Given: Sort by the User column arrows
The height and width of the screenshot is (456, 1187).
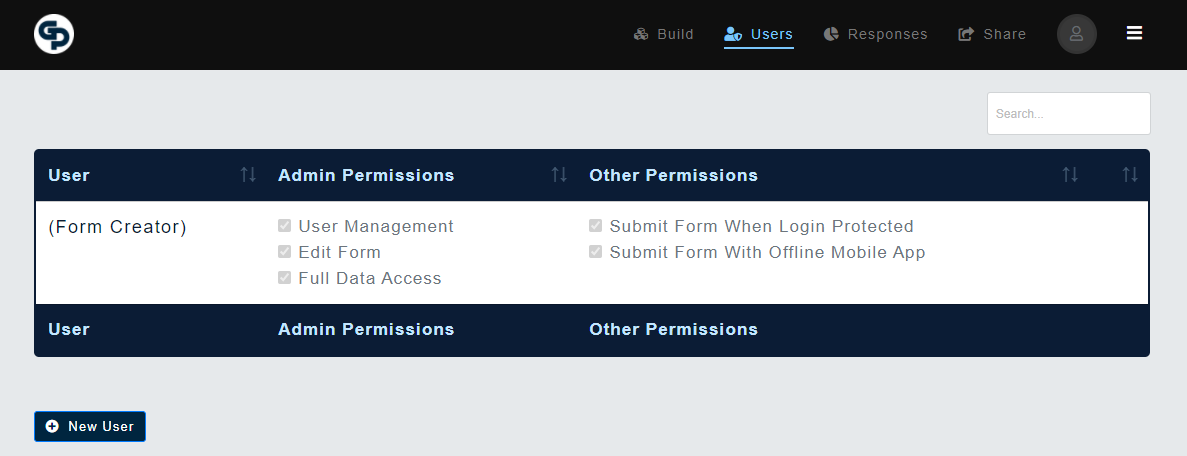Looking at the screenshot, I should (x=248, y=175).
